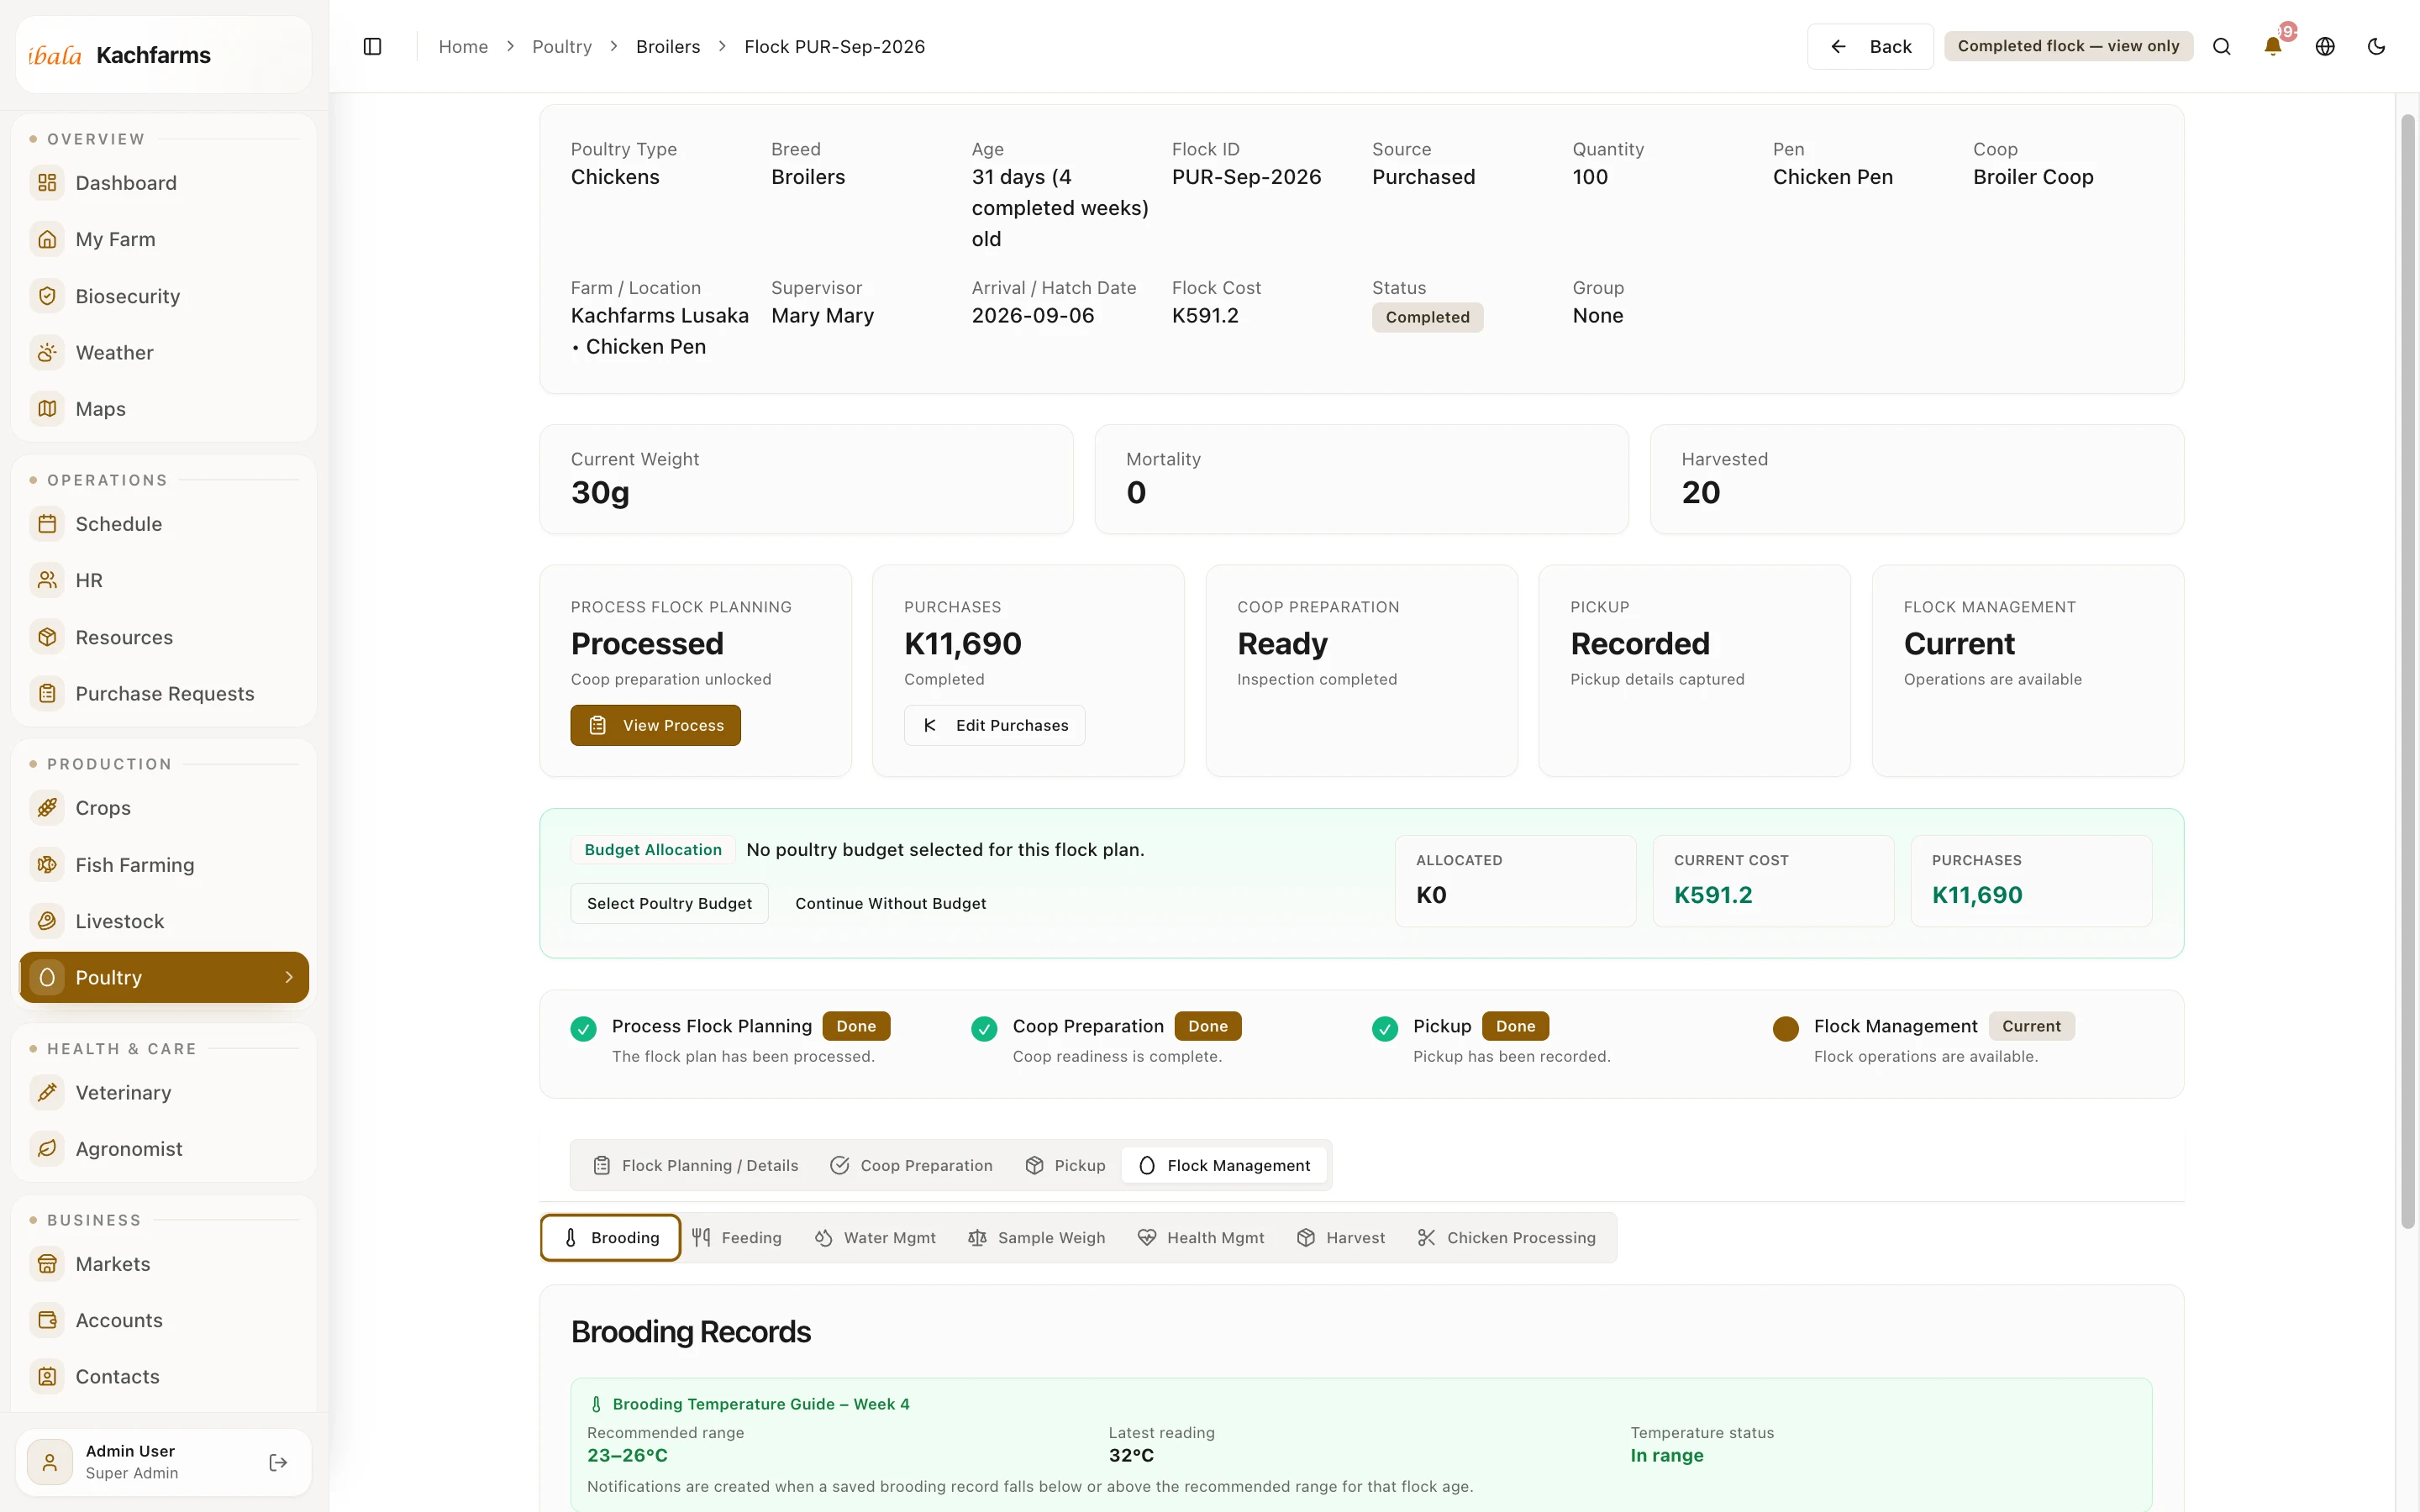Open Contacts in the sidebar
The width and height of the screenshot is (2420, 1512).
point(164,1377)
